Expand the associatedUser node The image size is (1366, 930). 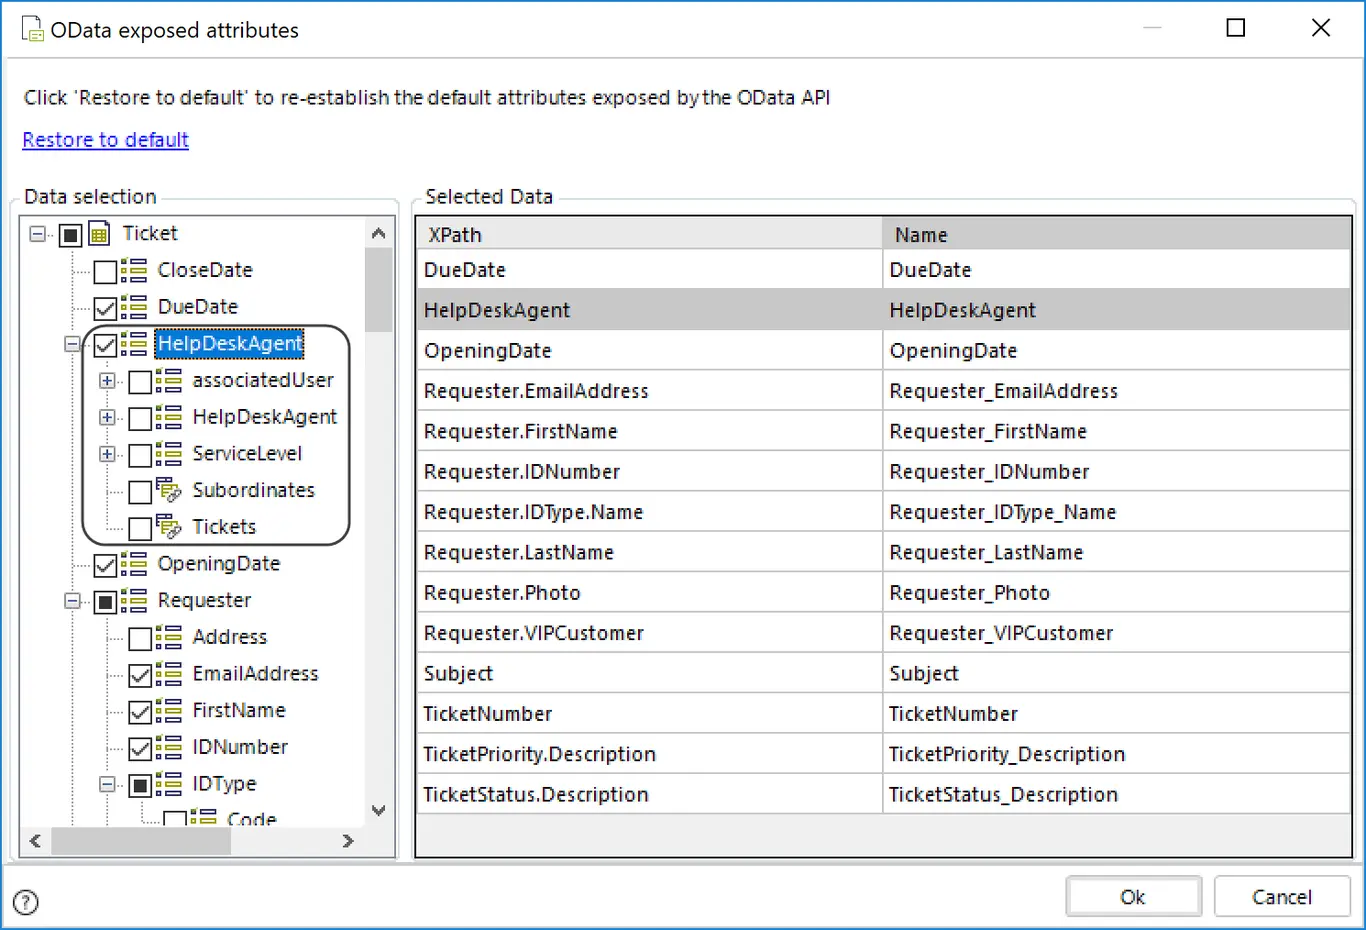[x=107, y=381]
